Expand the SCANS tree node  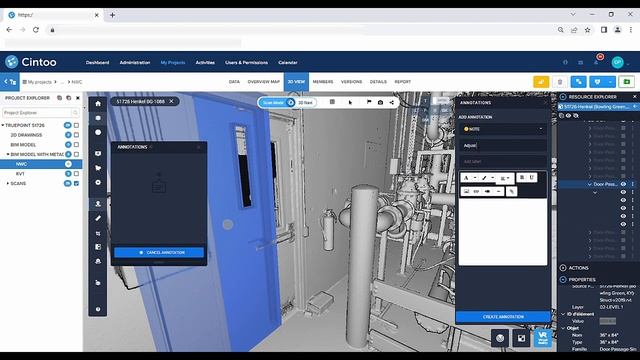coord(8,184)
